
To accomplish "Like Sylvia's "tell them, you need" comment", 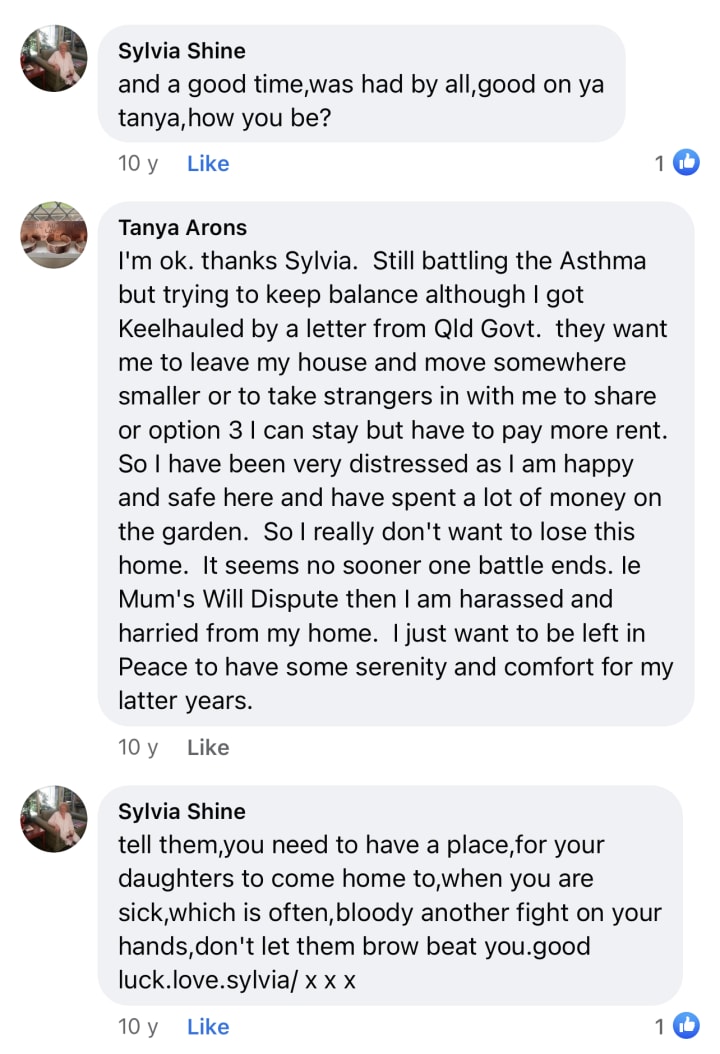I will coord(208,1027).
